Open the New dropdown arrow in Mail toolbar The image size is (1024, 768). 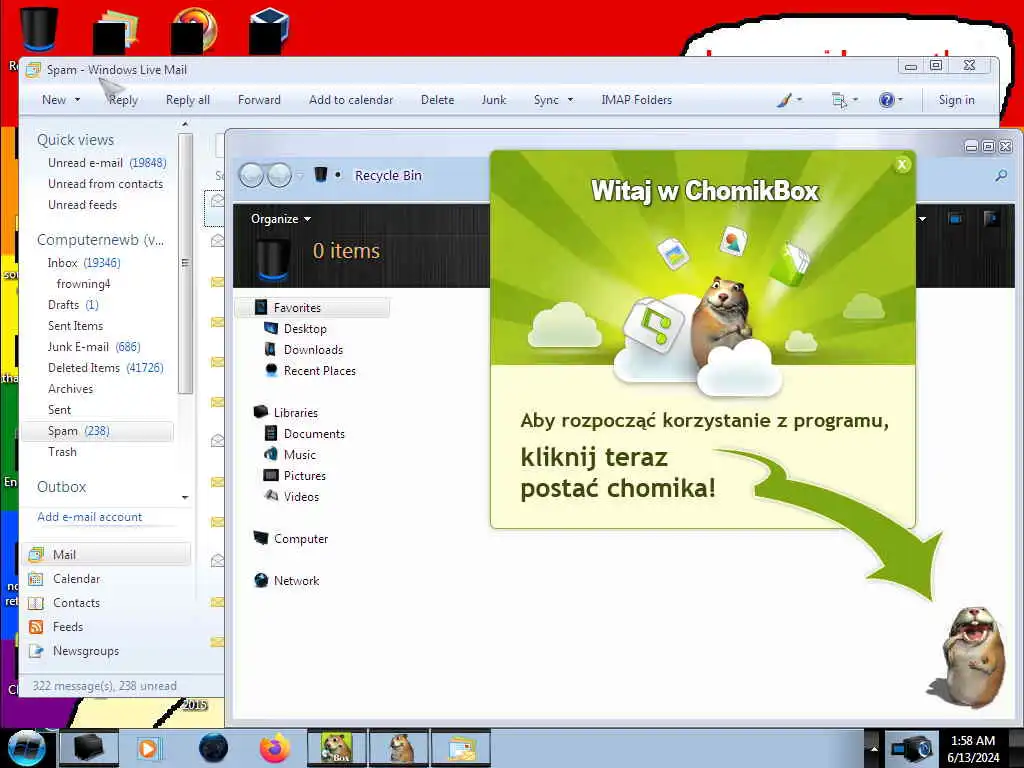coord(78,100)
